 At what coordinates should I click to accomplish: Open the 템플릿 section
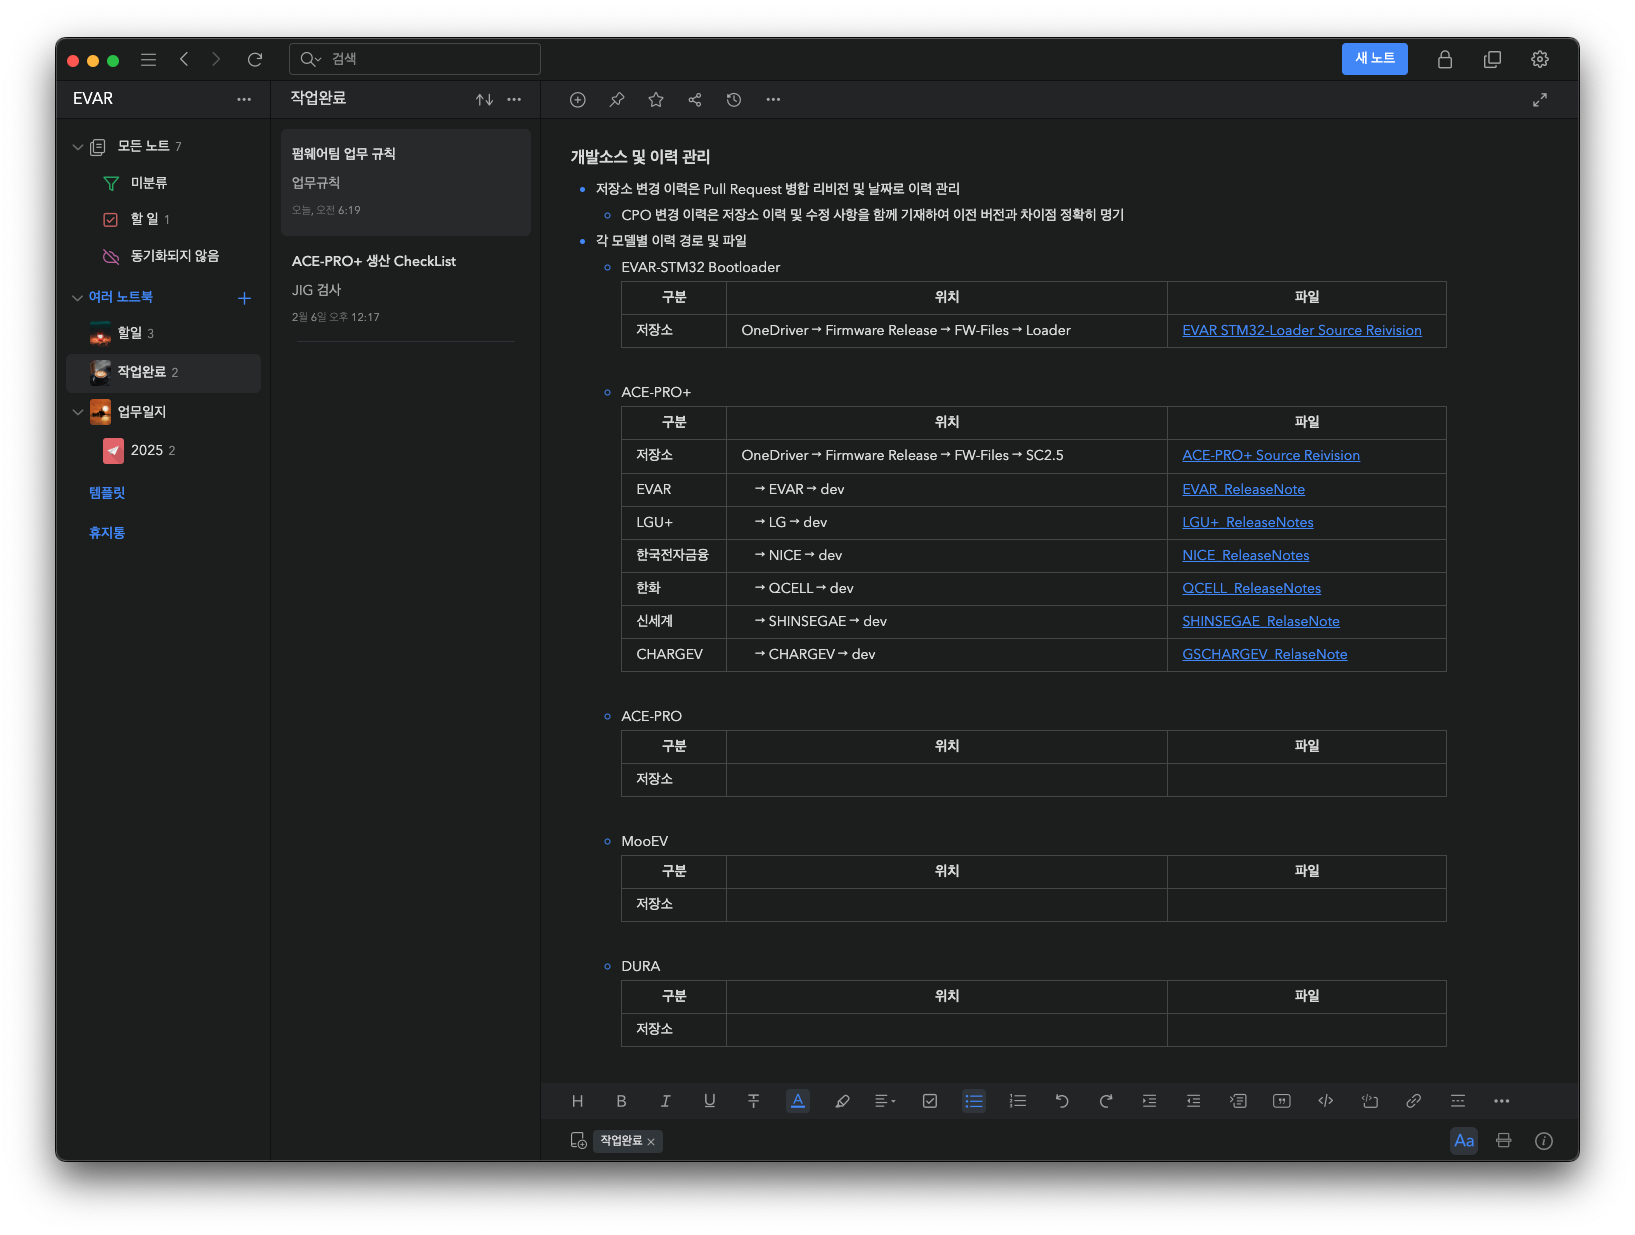click(107, 493)
